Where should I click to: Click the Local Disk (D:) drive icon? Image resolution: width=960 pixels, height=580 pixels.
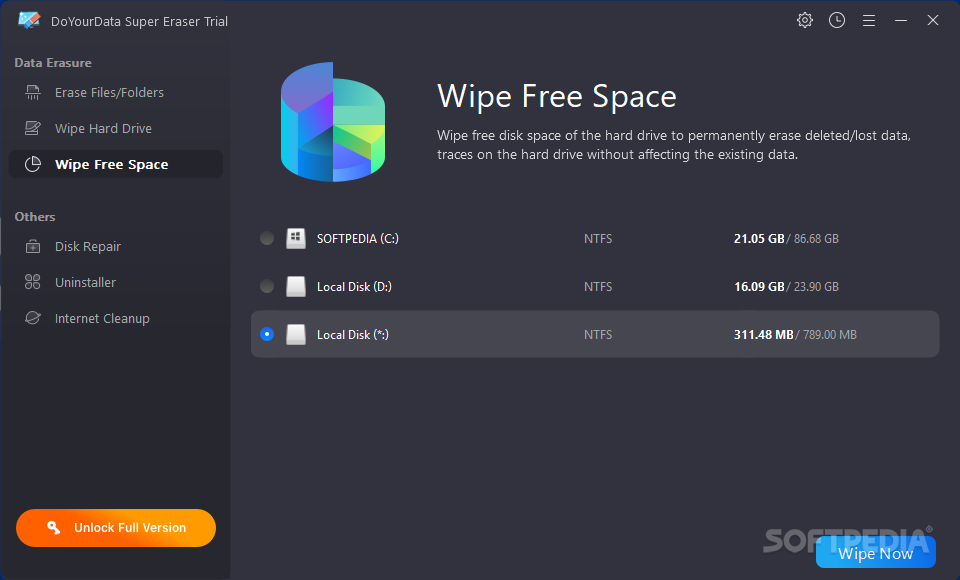(296, 286)
